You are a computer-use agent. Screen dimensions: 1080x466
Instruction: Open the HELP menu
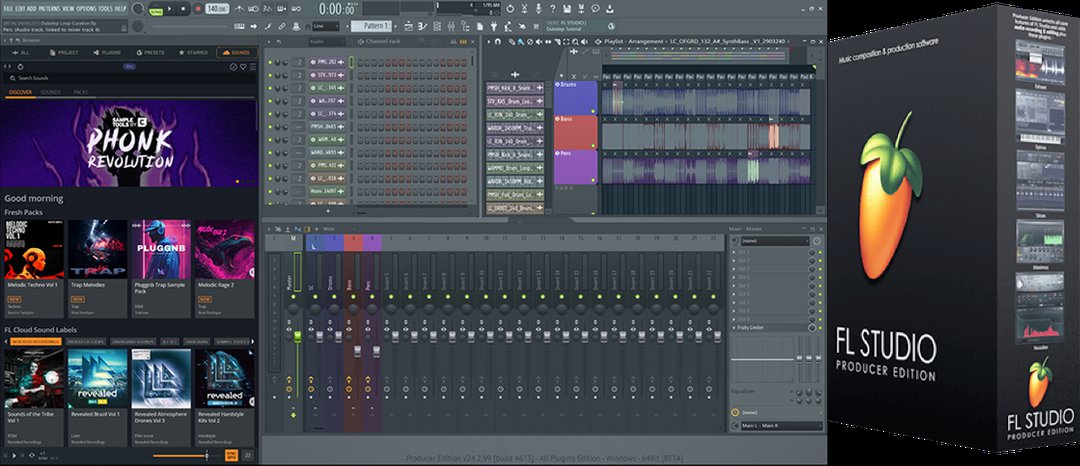[x=121, y=9]
